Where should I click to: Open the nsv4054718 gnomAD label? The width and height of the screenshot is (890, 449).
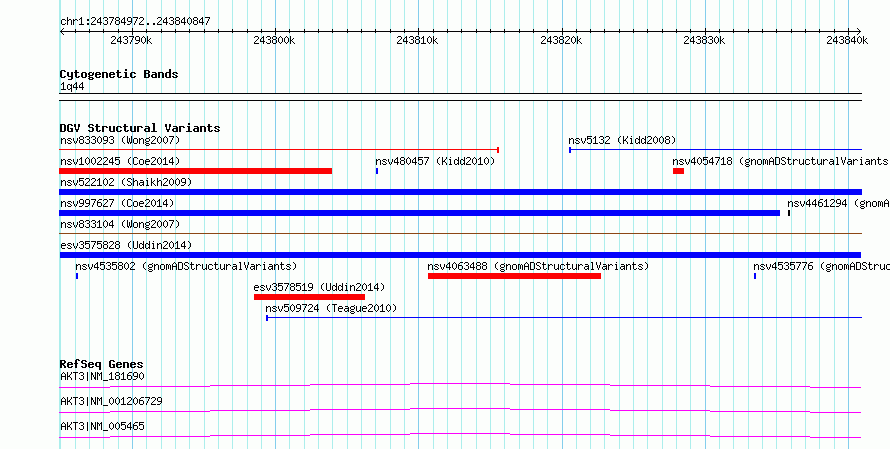pos(780,161)
